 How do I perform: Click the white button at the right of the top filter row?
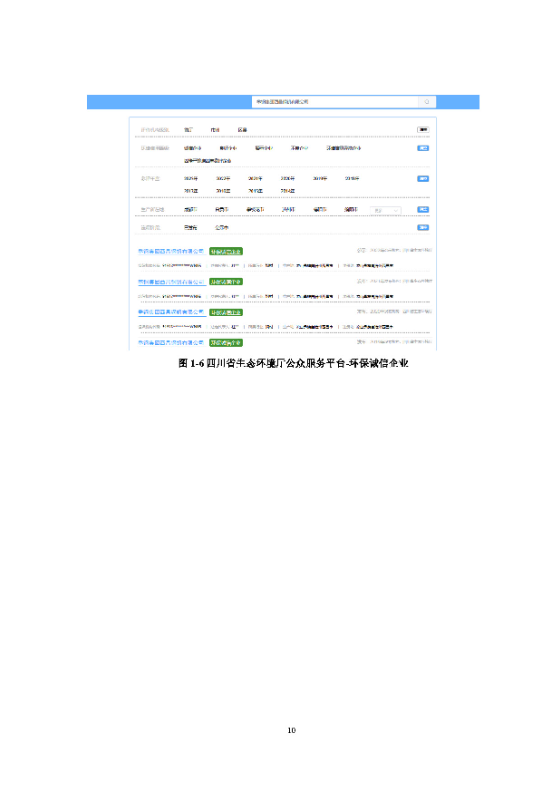pyautogui.click(x=423, y=130)
